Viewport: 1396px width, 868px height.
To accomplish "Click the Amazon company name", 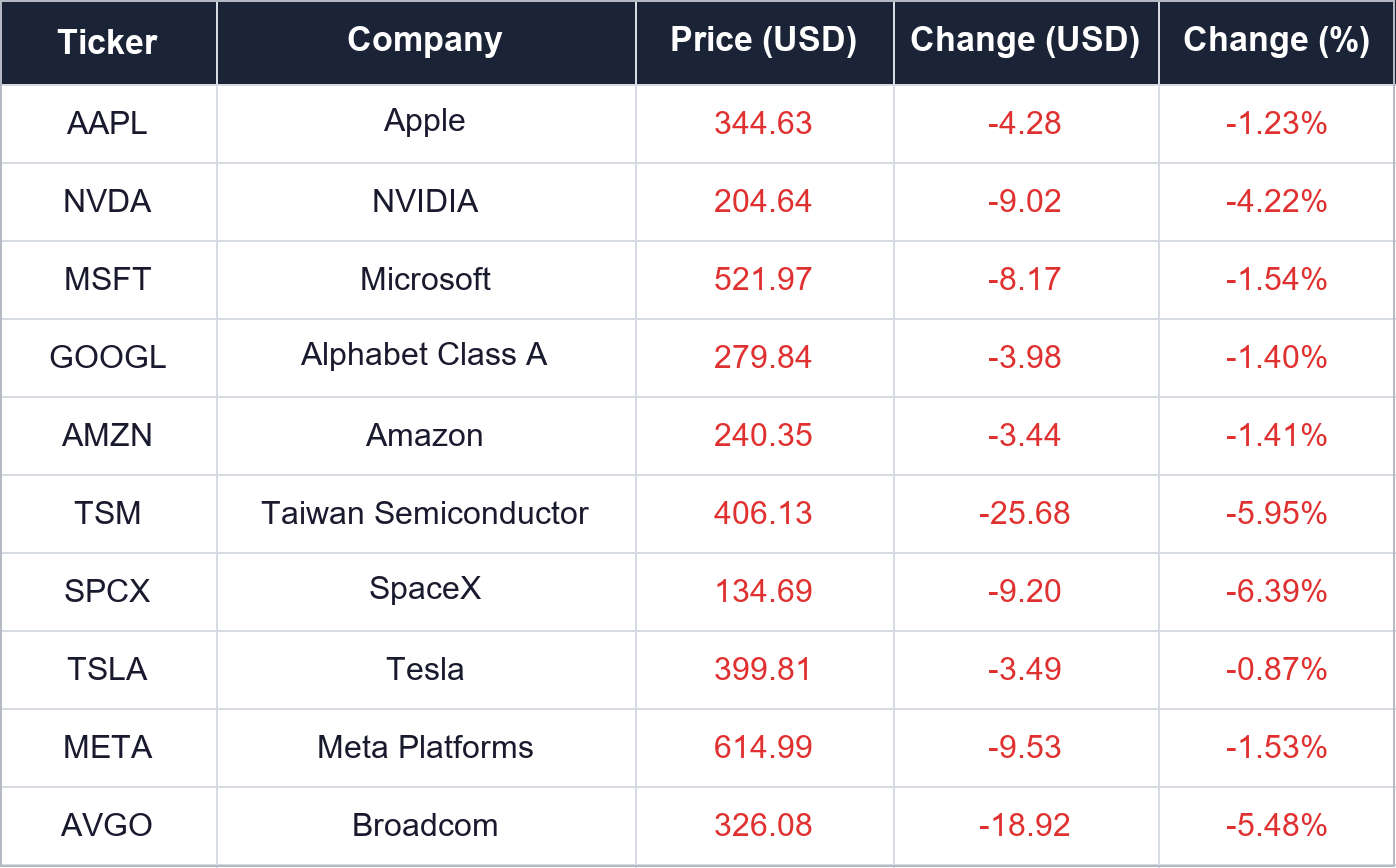I will pos(425,435).
